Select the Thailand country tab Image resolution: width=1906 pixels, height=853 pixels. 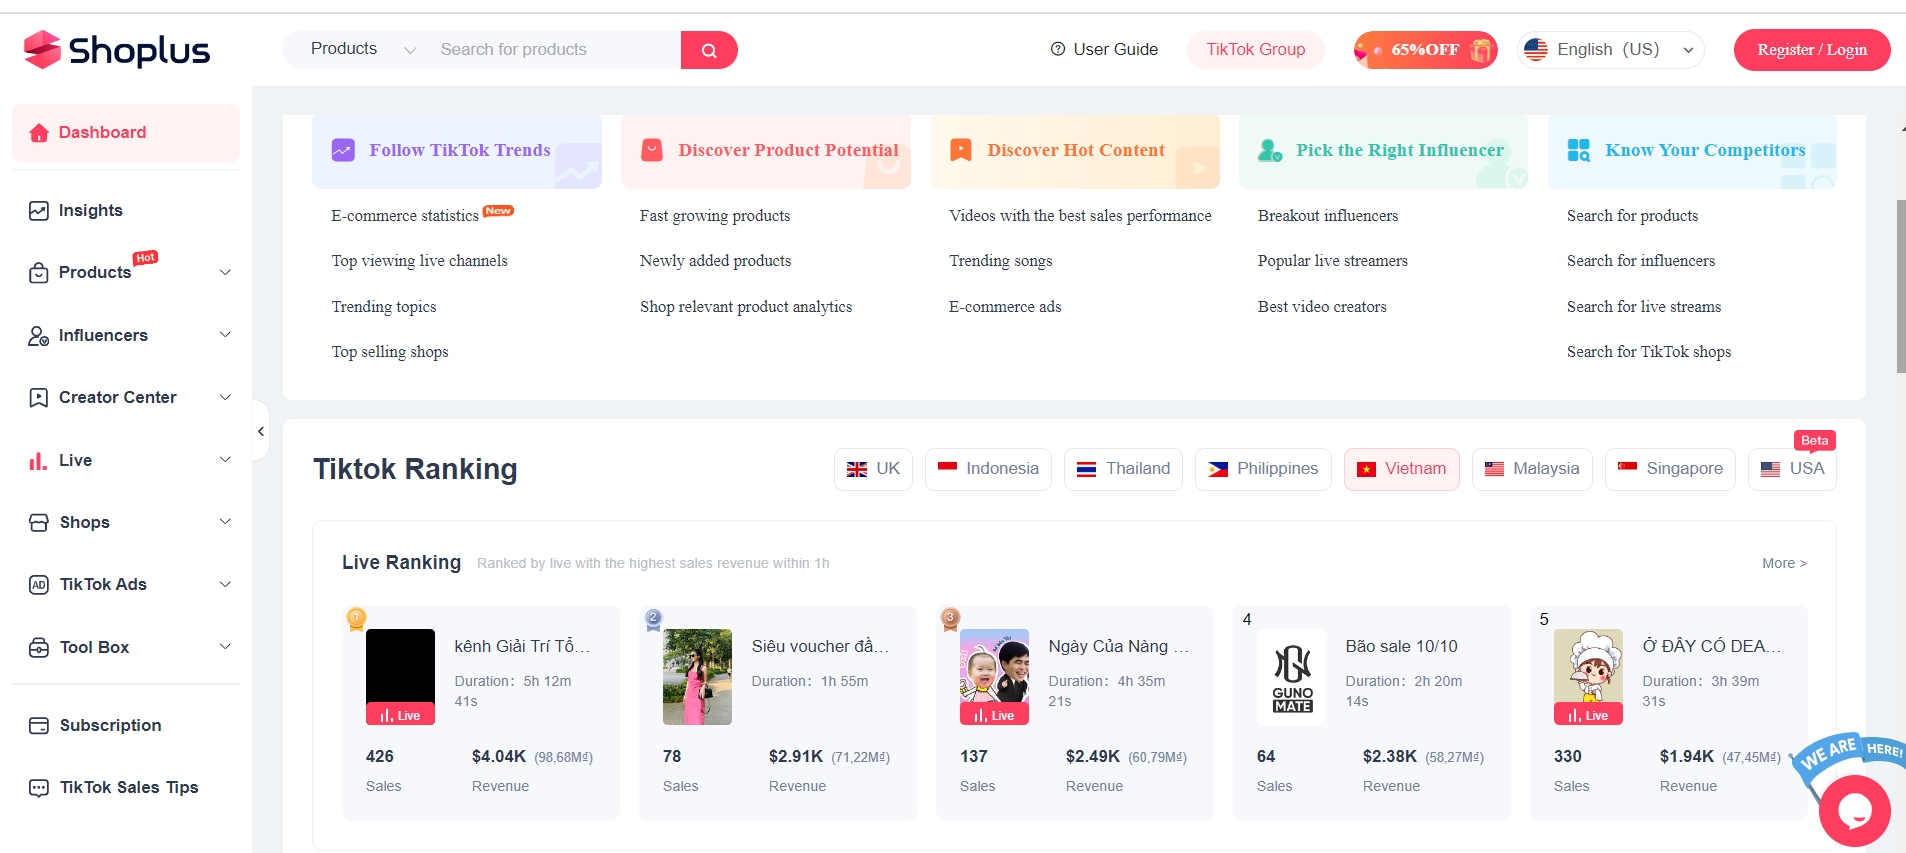click(1124, 469)
